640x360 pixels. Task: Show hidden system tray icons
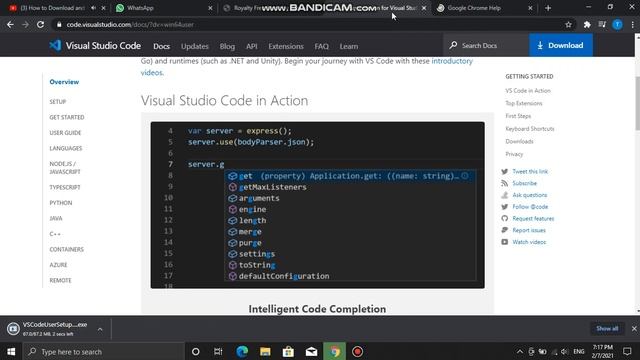[520, 351]
